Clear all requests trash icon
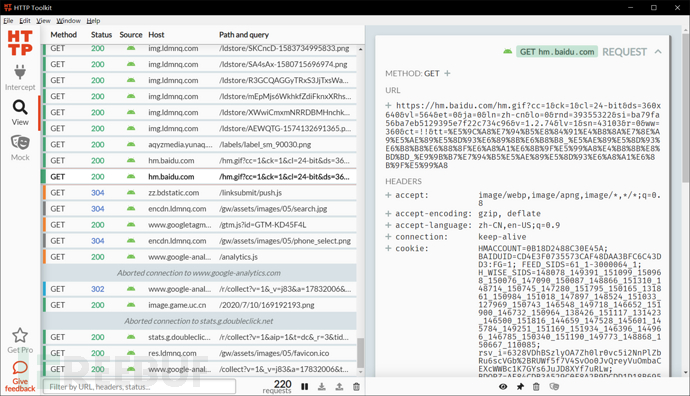690x396 pixels. click(356, 387)
